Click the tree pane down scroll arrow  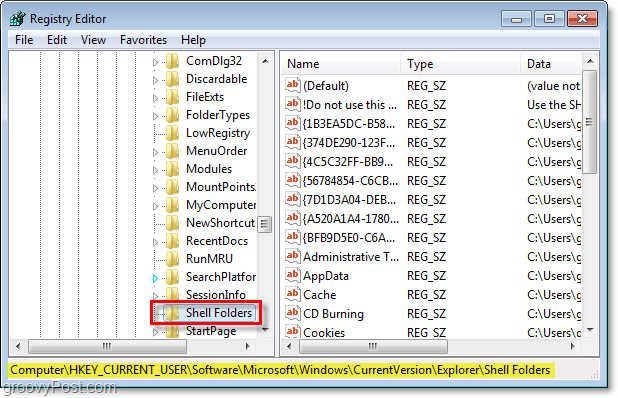point(266,330)
